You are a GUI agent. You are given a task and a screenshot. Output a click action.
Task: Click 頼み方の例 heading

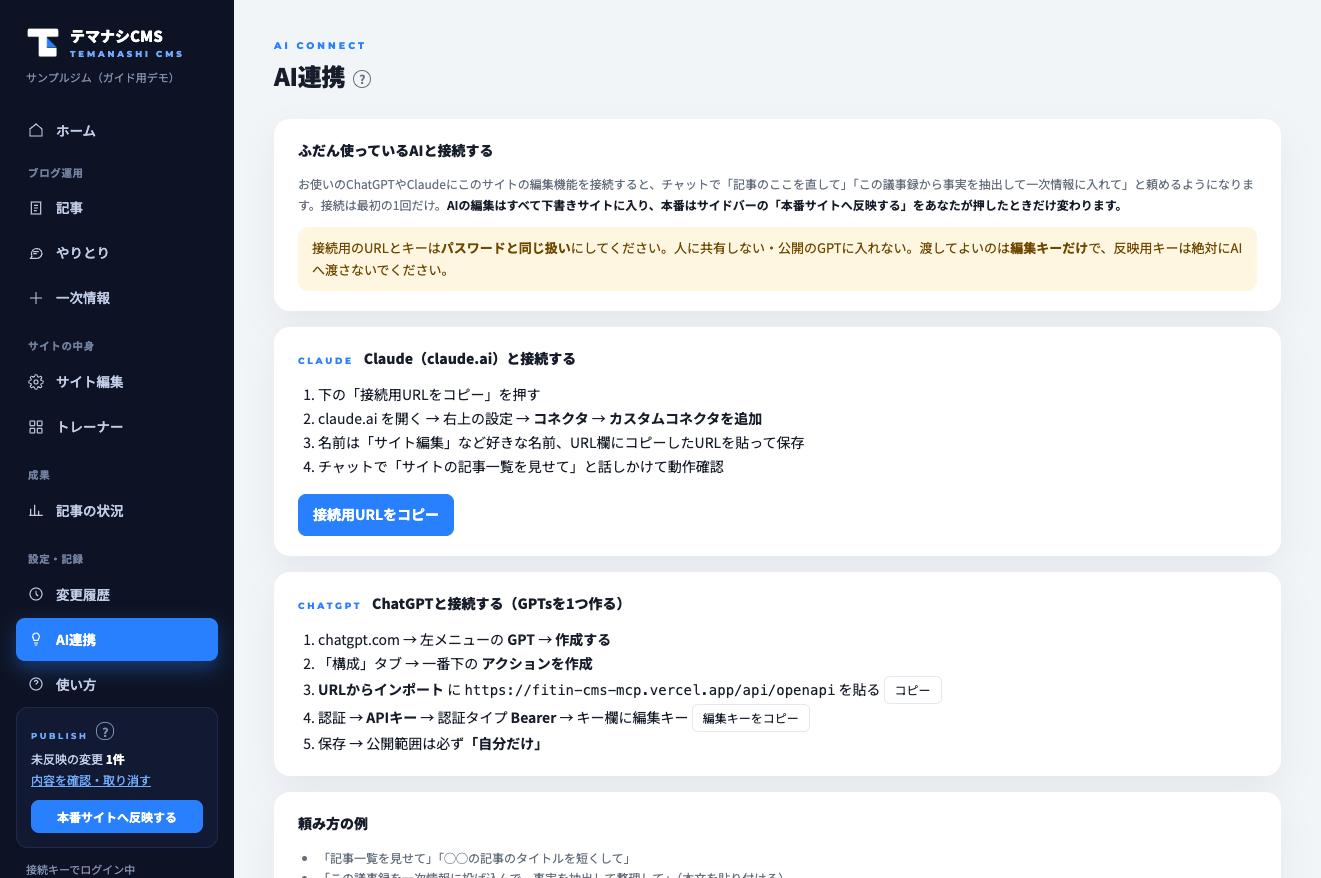click(333, 824)
